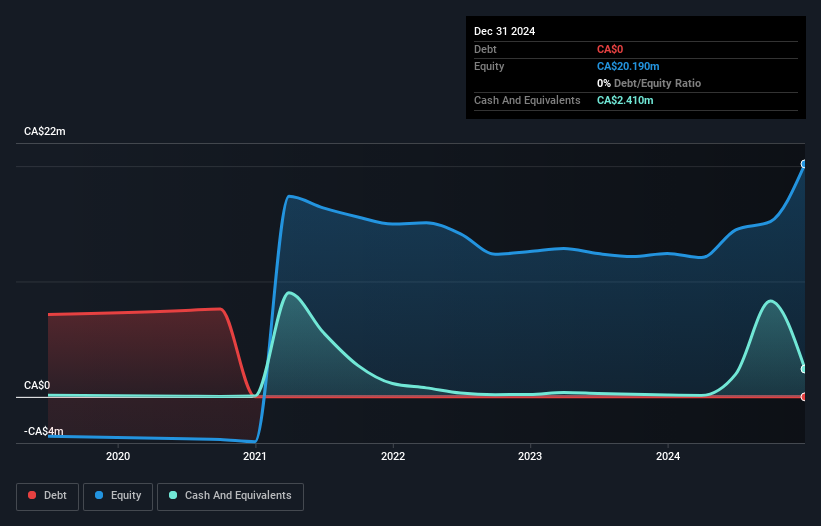Viewport: 821px width, 526px height.
Task: Click the 0% Debt/Equity Ratio text
Action: (649, 83)
